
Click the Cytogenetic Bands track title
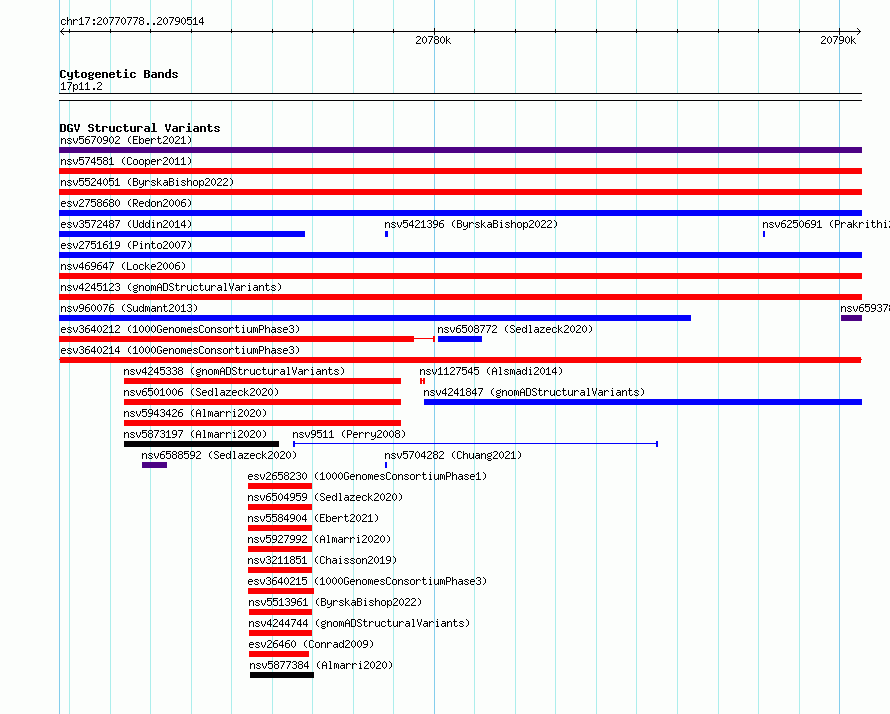[x=119, y=74]
